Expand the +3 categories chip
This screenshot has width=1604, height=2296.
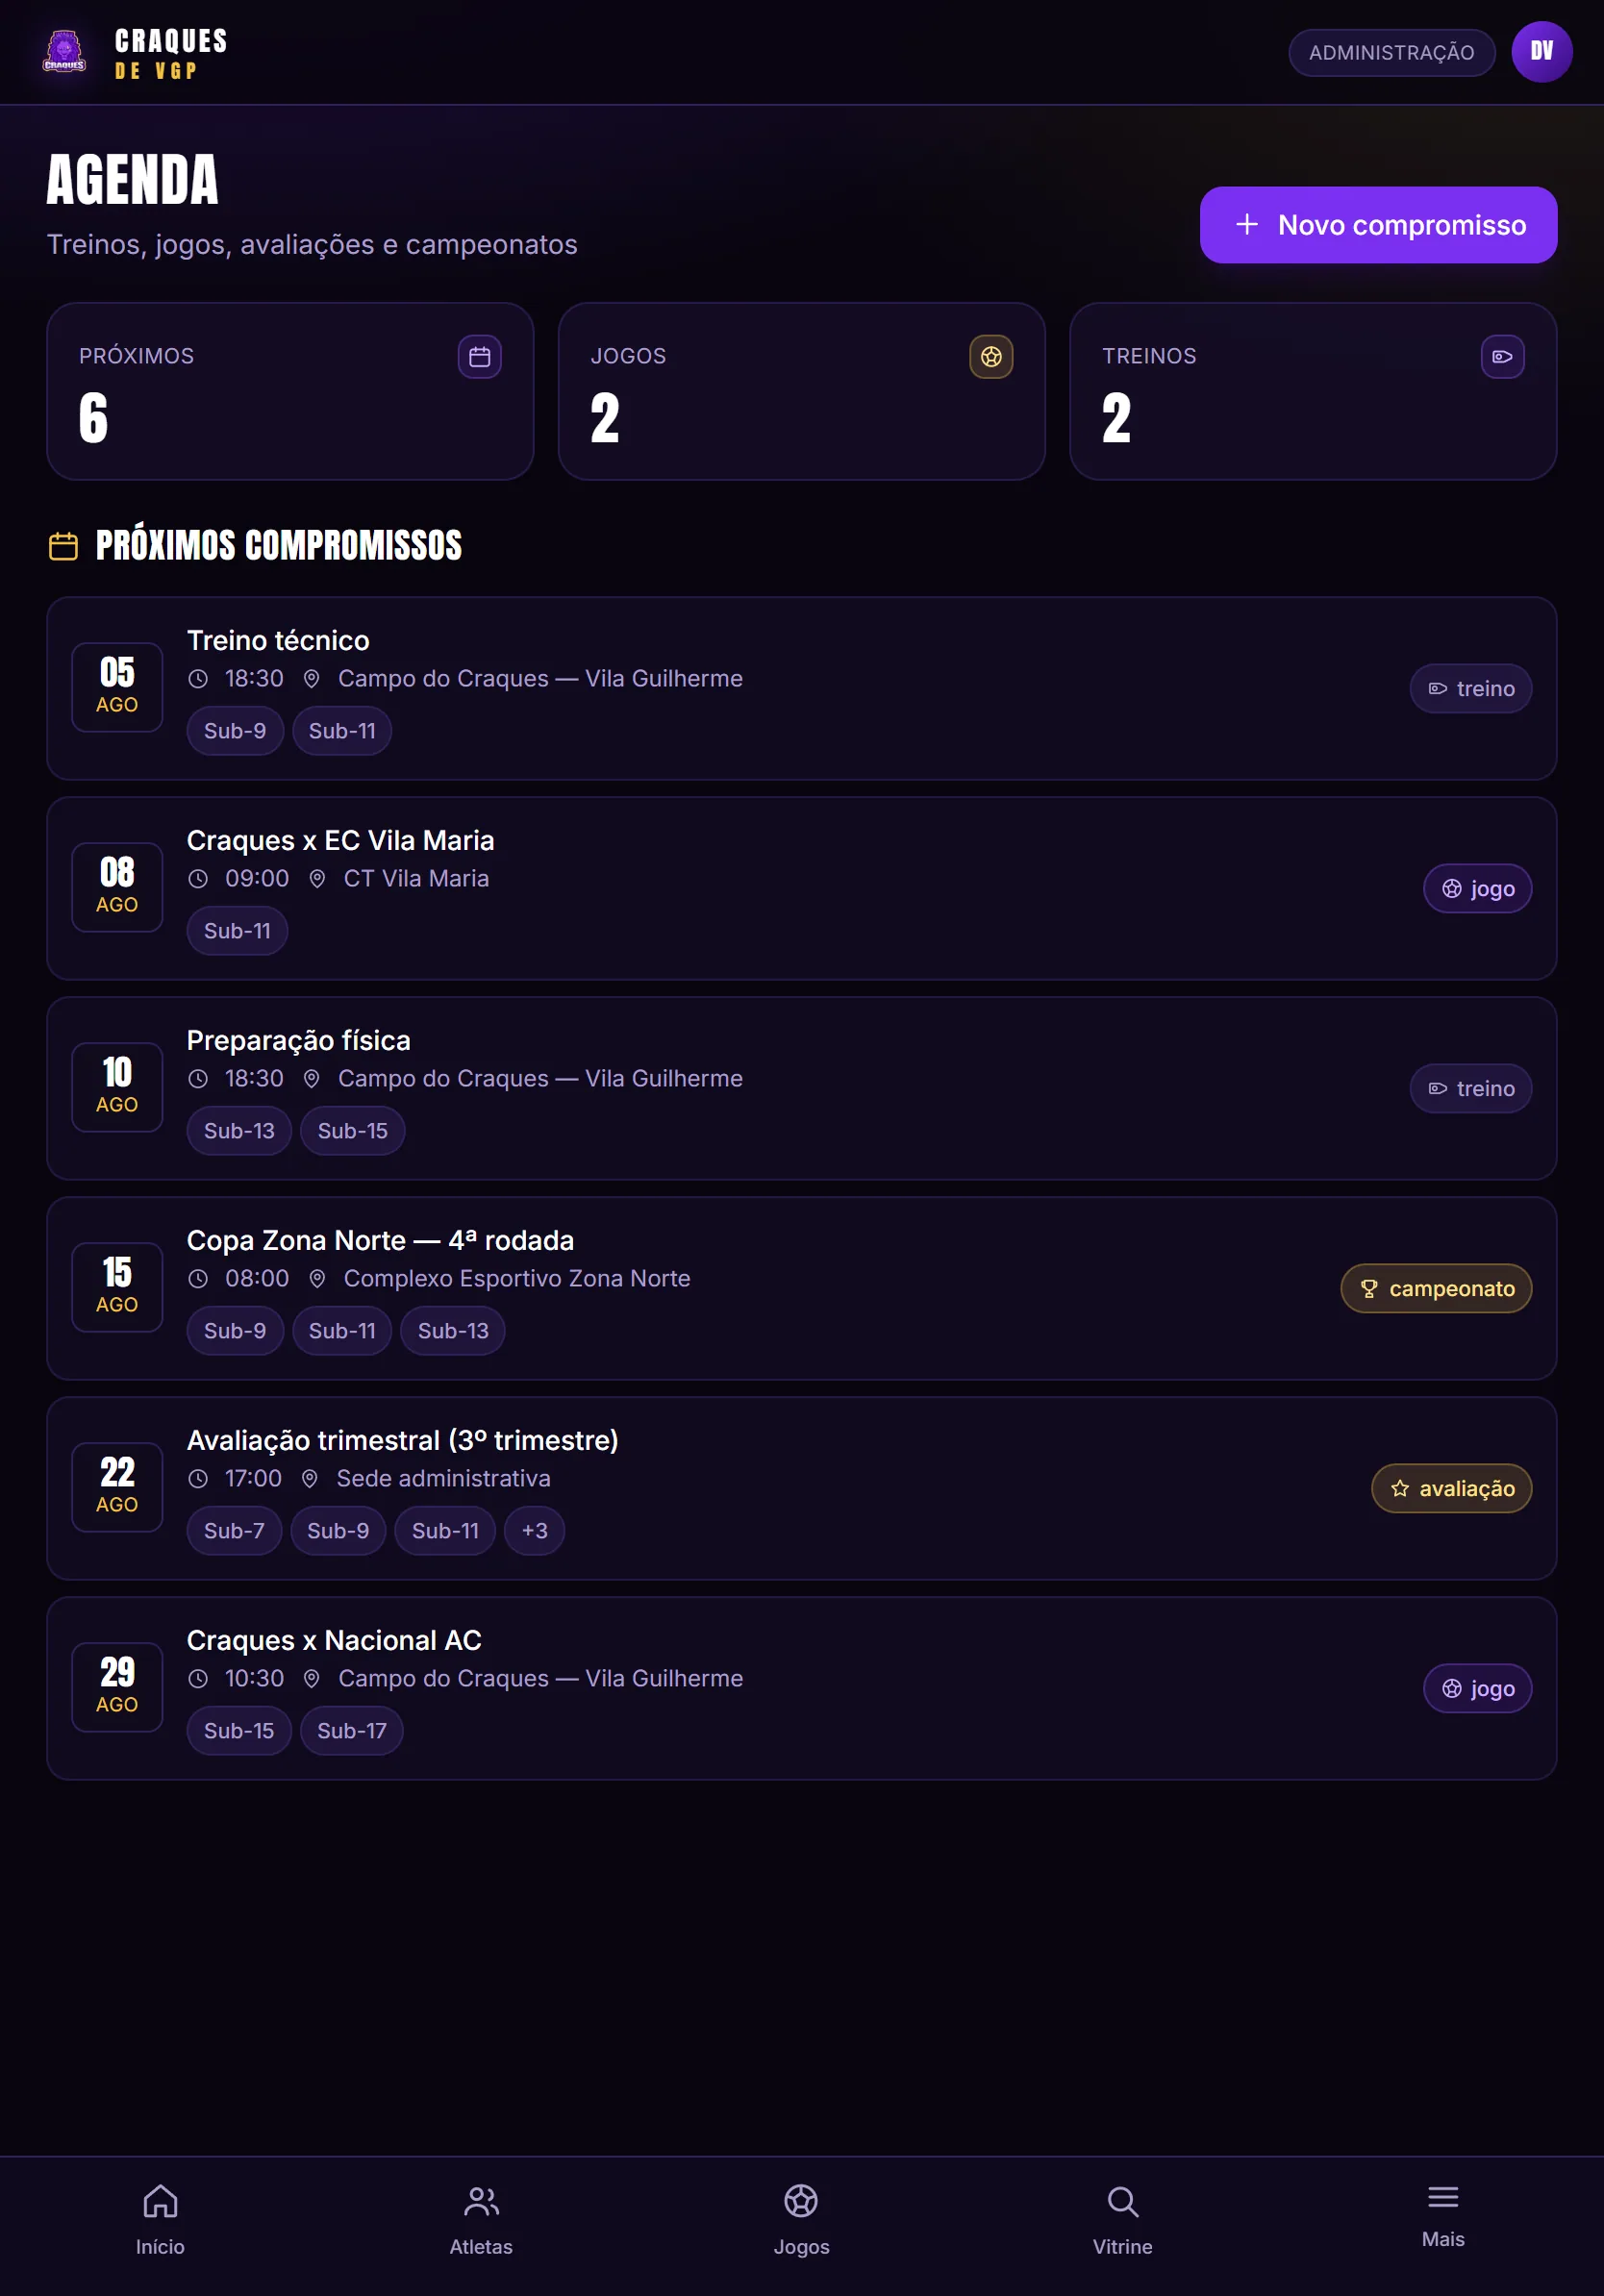(534, 1530)
